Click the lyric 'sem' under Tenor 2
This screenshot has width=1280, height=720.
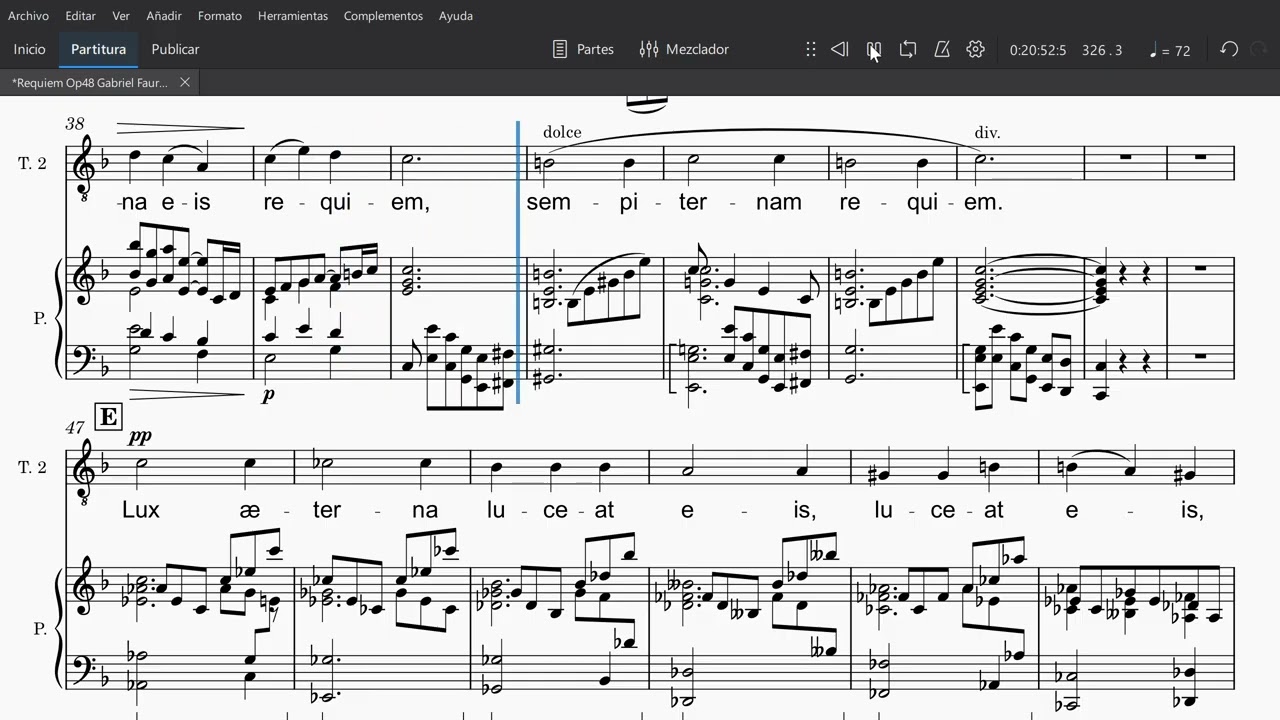point(548,202)
